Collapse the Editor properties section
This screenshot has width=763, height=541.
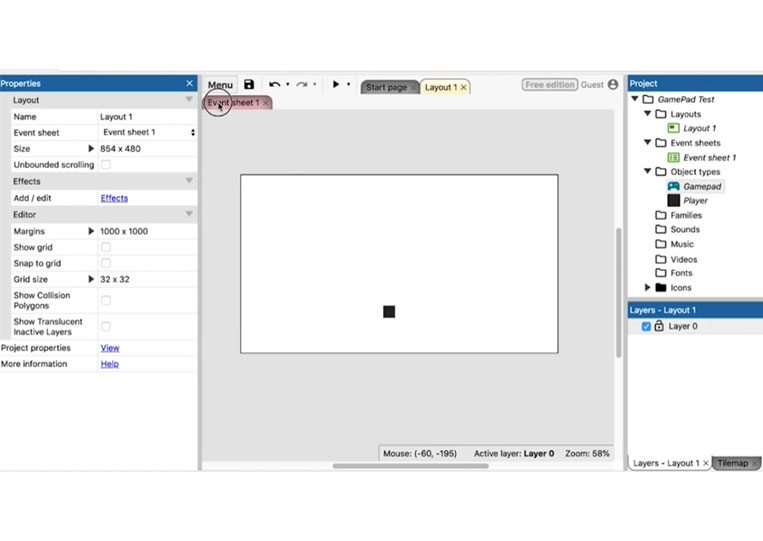point(189,214)
